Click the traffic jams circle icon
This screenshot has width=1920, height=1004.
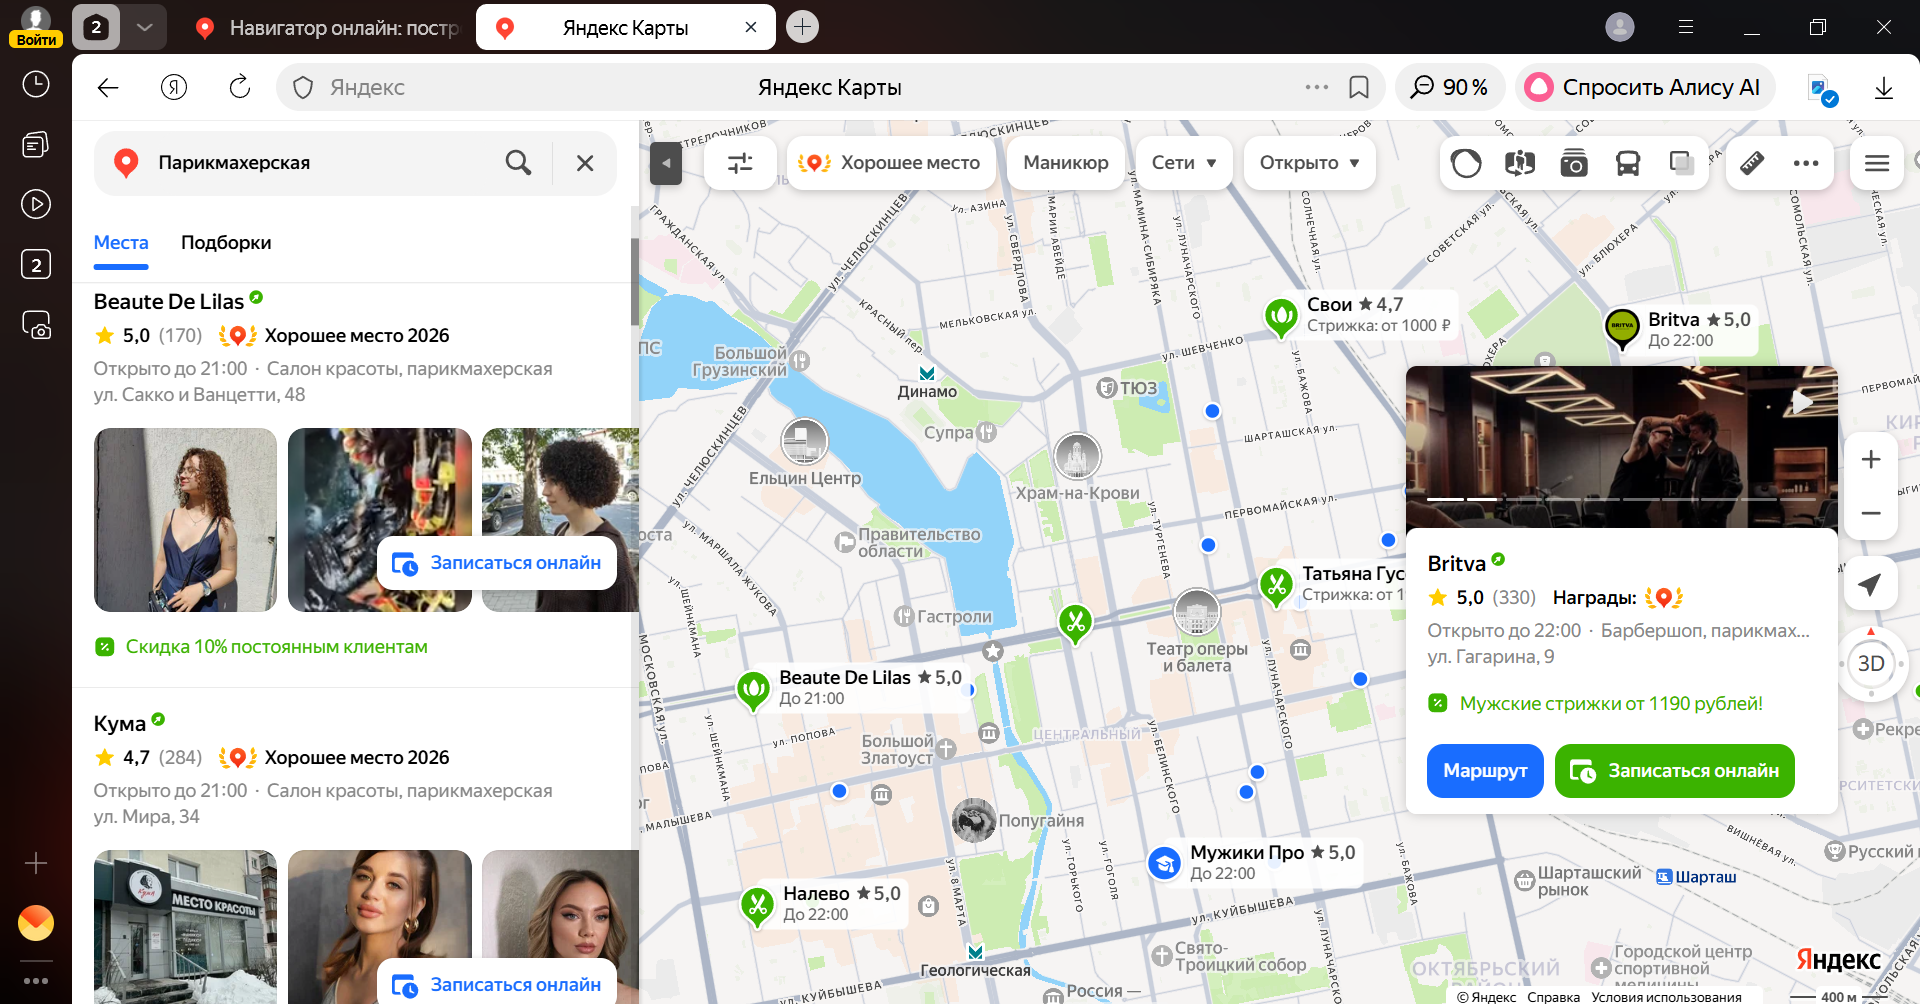pyautogui.click(x=1466, y=163)
